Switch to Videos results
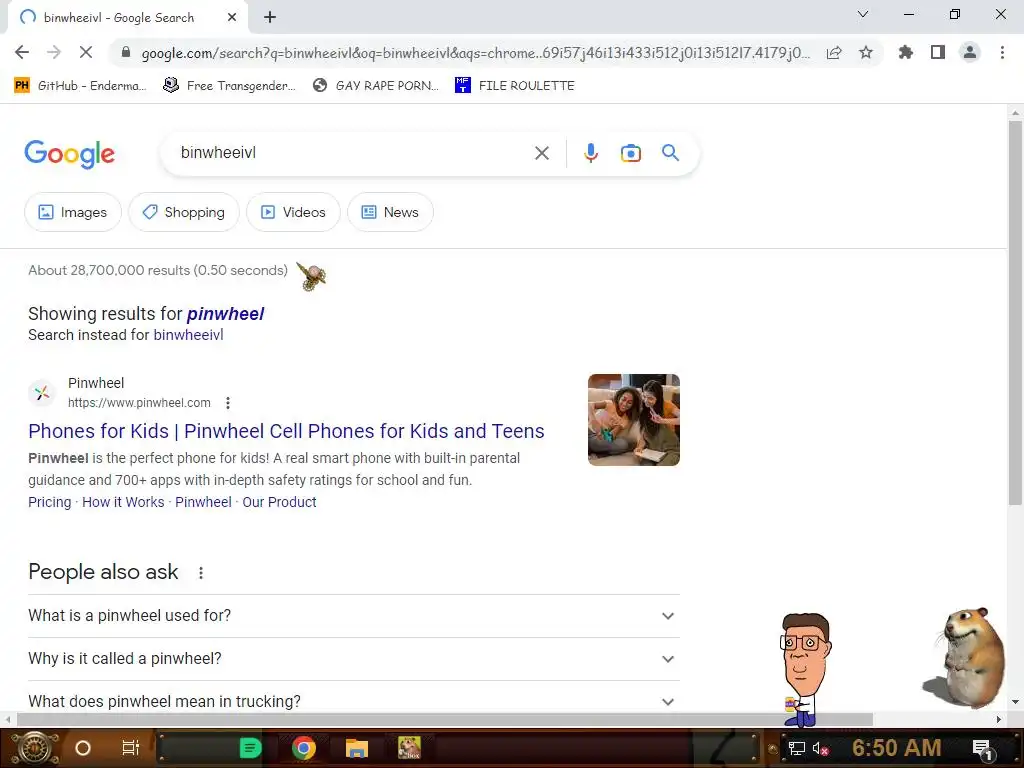This screenshot has width=1024, height=768. (x=293, y=212)
